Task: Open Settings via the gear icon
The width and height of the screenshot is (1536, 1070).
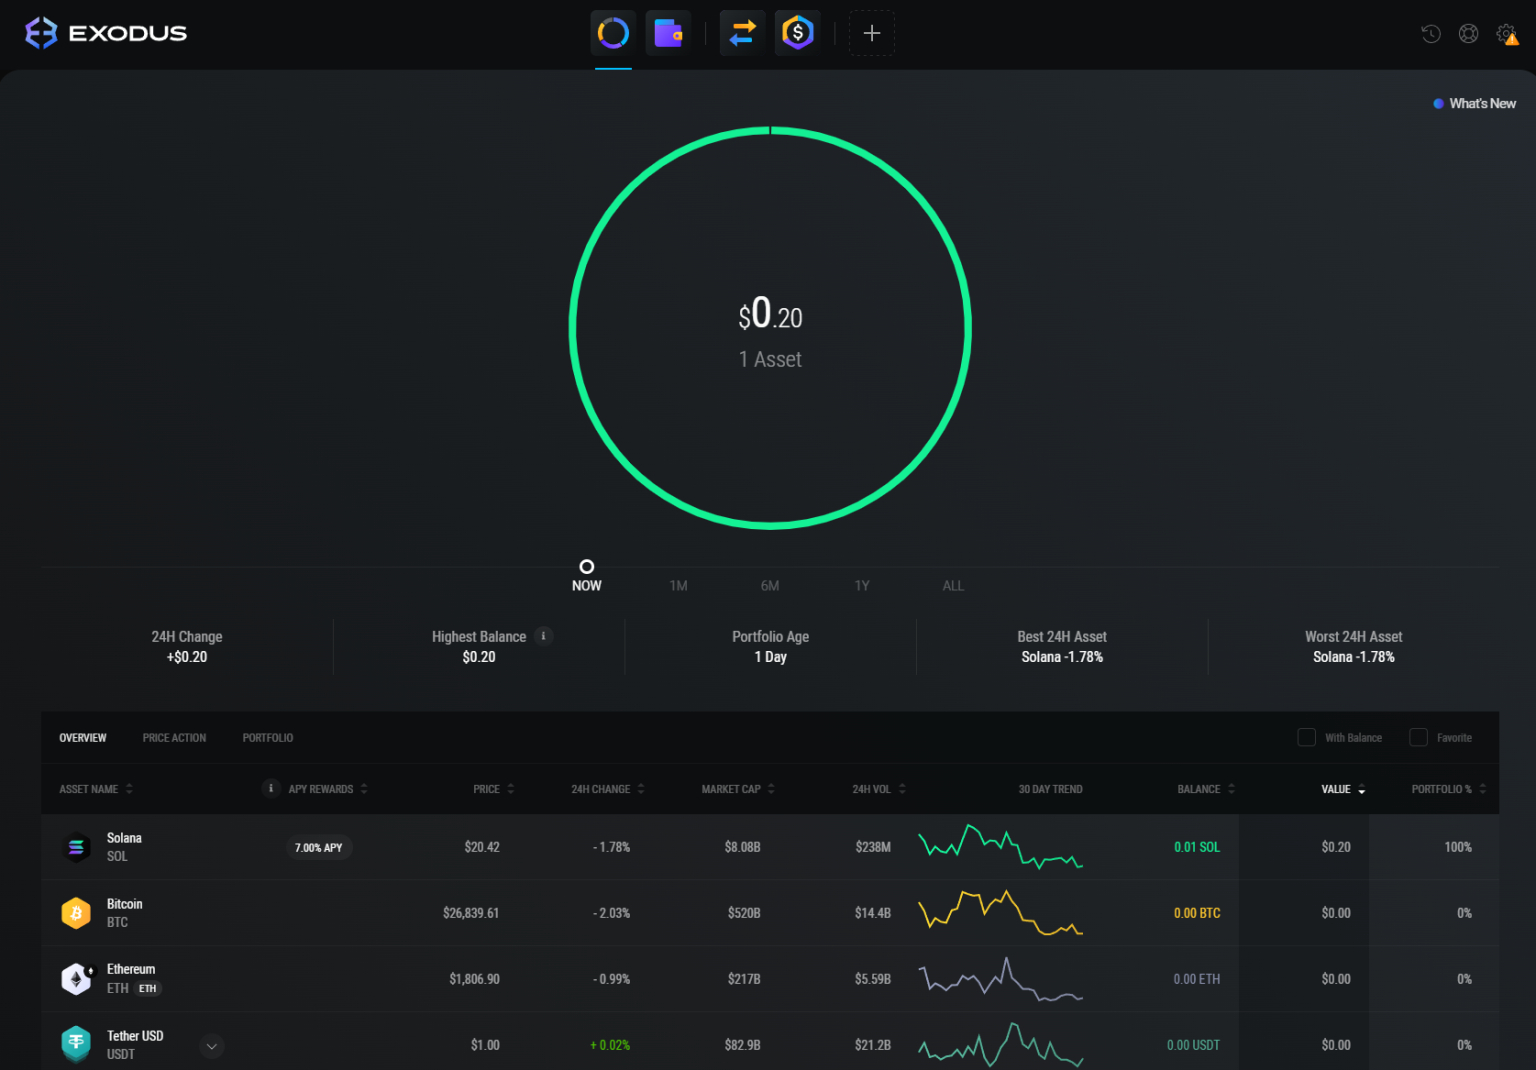Action: (1506, 32)
